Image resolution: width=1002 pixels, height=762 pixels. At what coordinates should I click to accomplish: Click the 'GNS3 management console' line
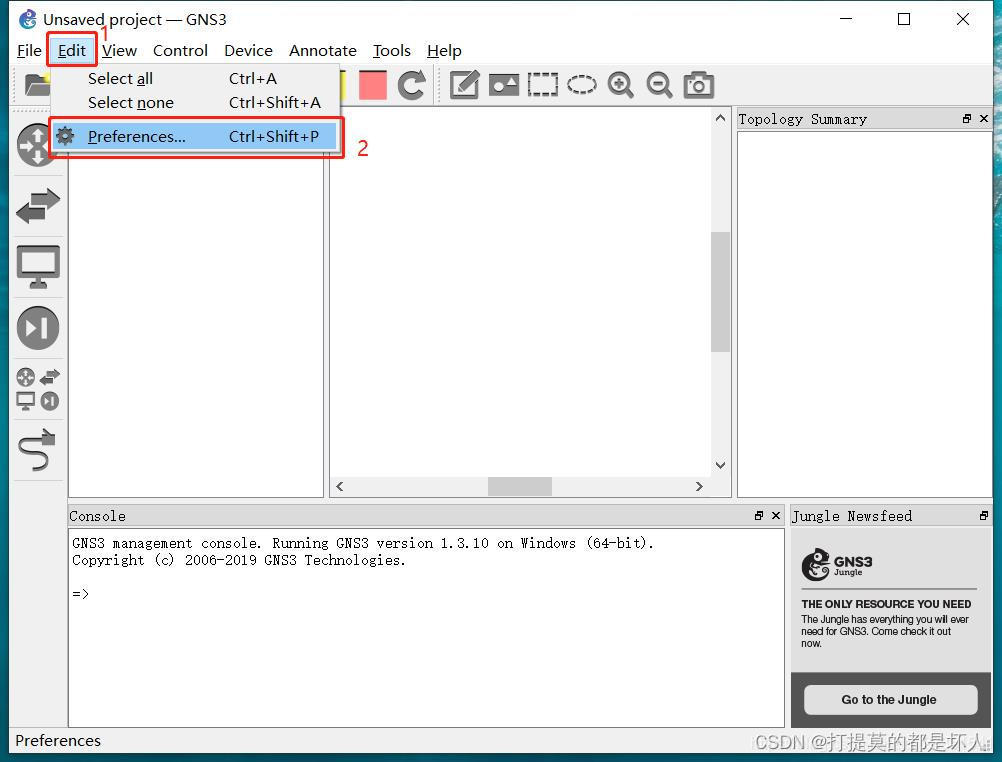tap(363, 543)
